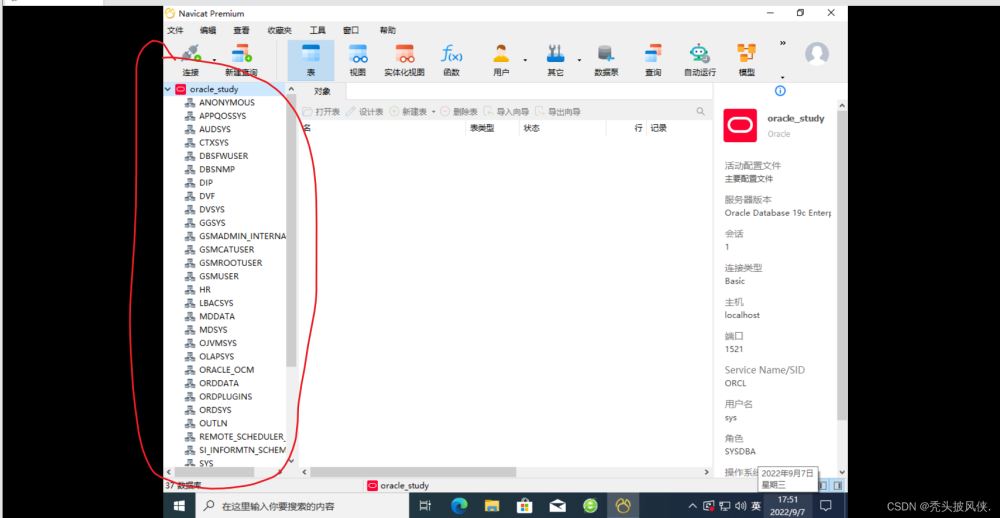This screenshot has height=518, width=1000.
Task: Show 函数 (Function) objects
Action: point(452,61)
